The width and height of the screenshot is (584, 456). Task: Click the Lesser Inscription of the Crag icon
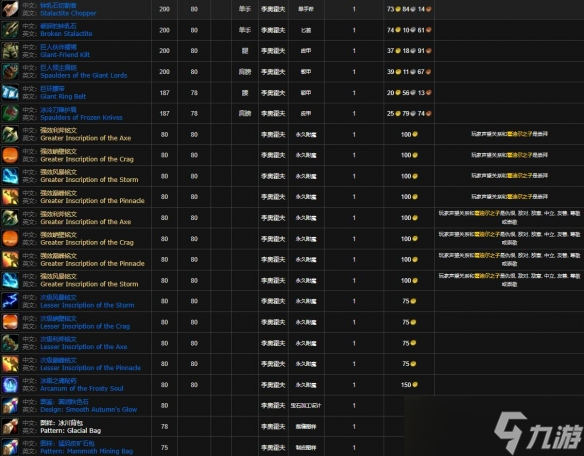click(x=10, y=322)
